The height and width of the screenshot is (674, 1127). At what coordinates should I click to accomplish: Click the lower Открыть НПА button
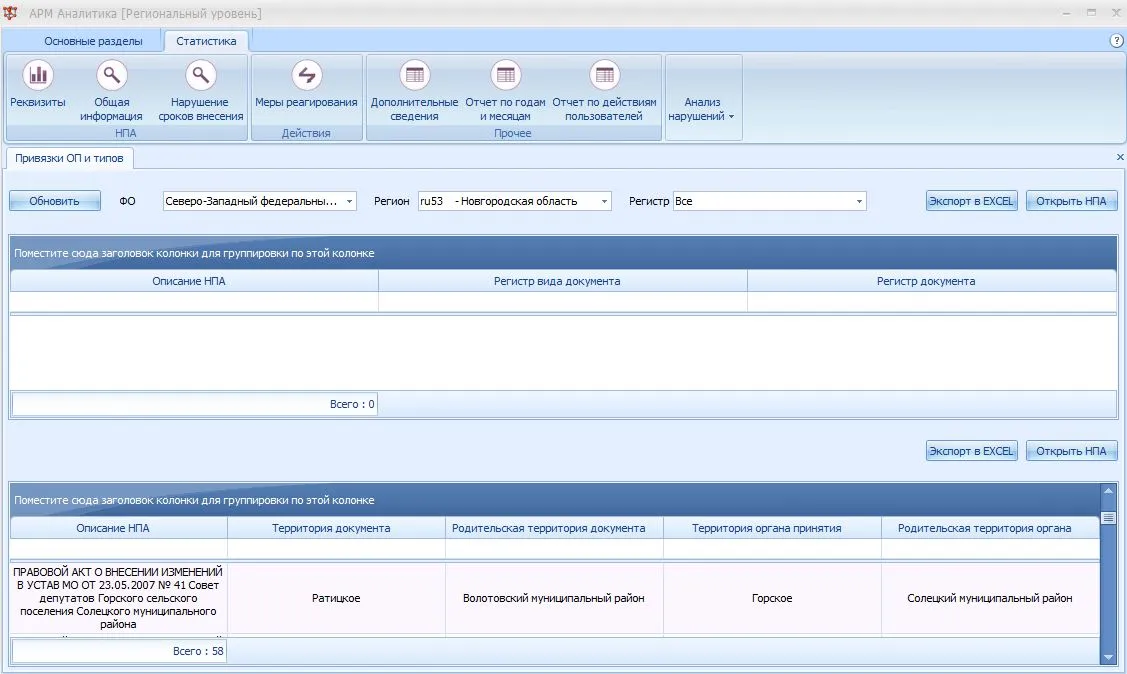pos(1072,451)
